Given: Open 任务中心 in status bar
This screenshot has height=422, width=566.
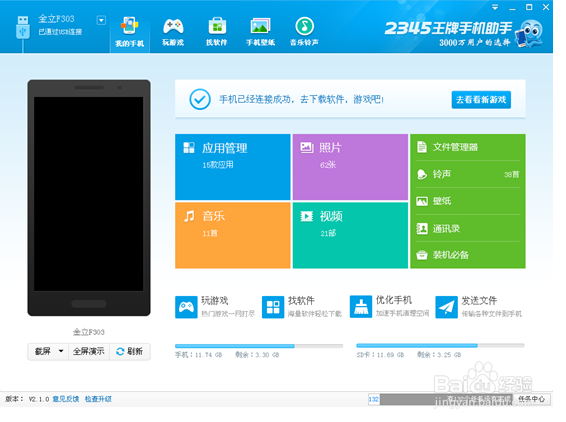Looking at the screenshot, I should [531, 399].
